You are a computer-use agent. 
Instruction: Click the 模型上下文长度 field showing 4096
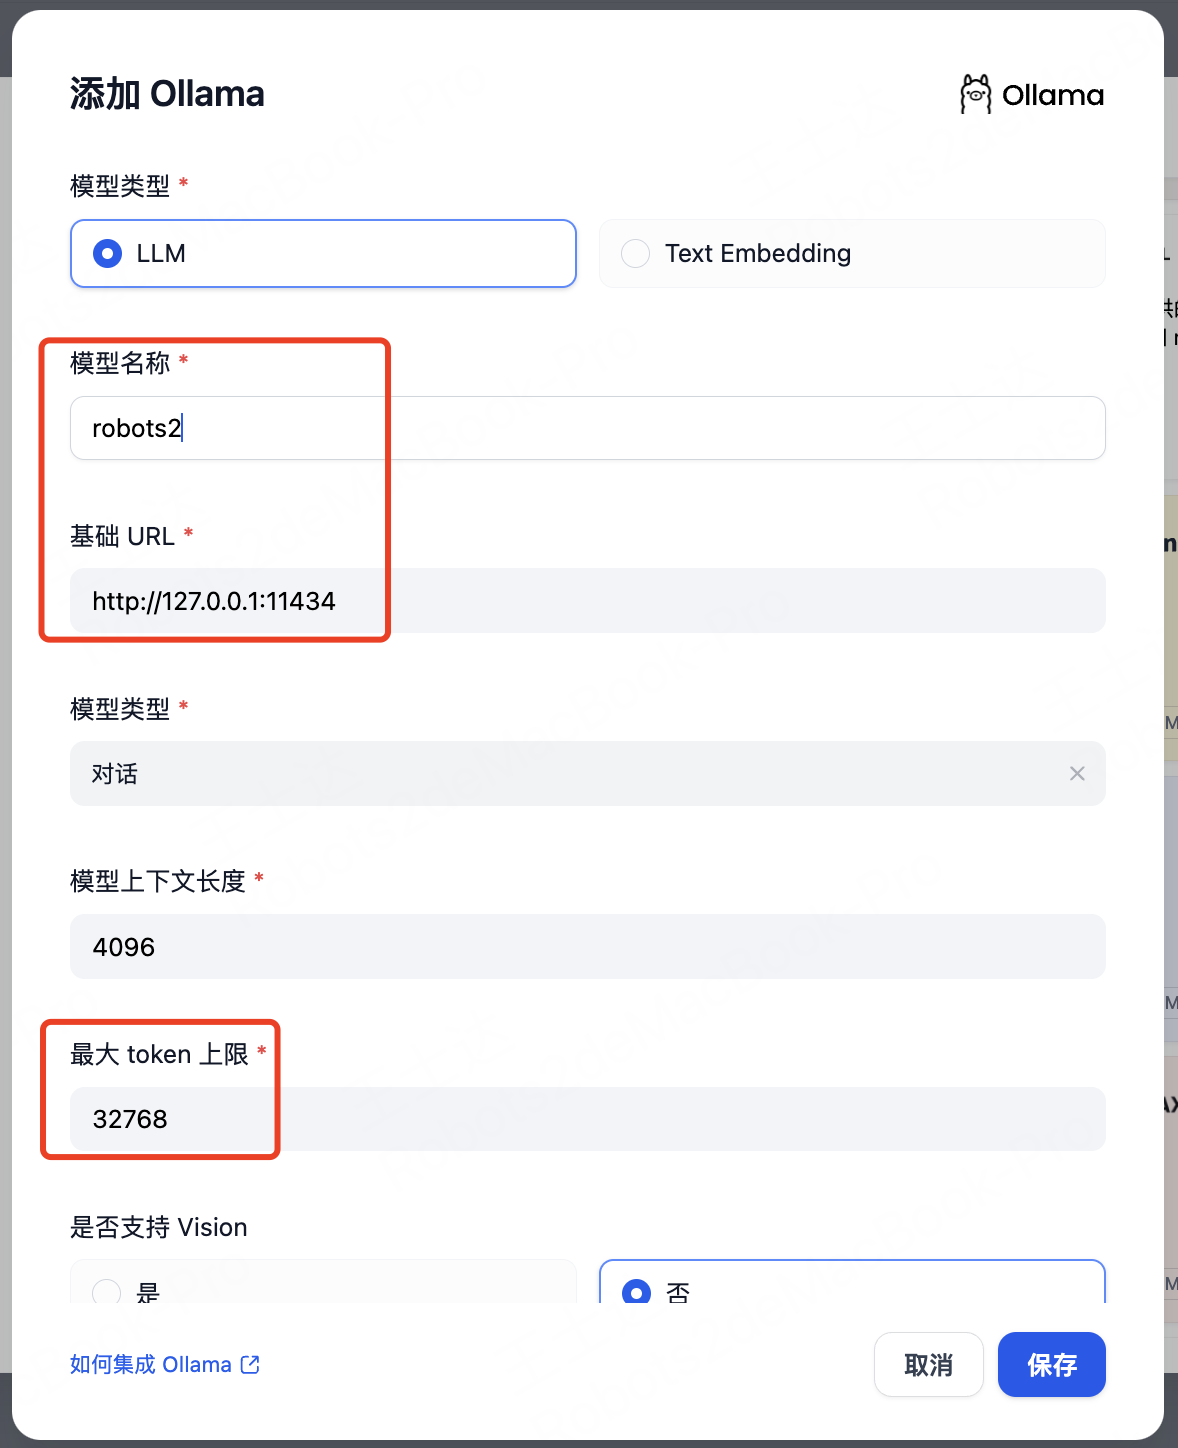click(588, 946)
